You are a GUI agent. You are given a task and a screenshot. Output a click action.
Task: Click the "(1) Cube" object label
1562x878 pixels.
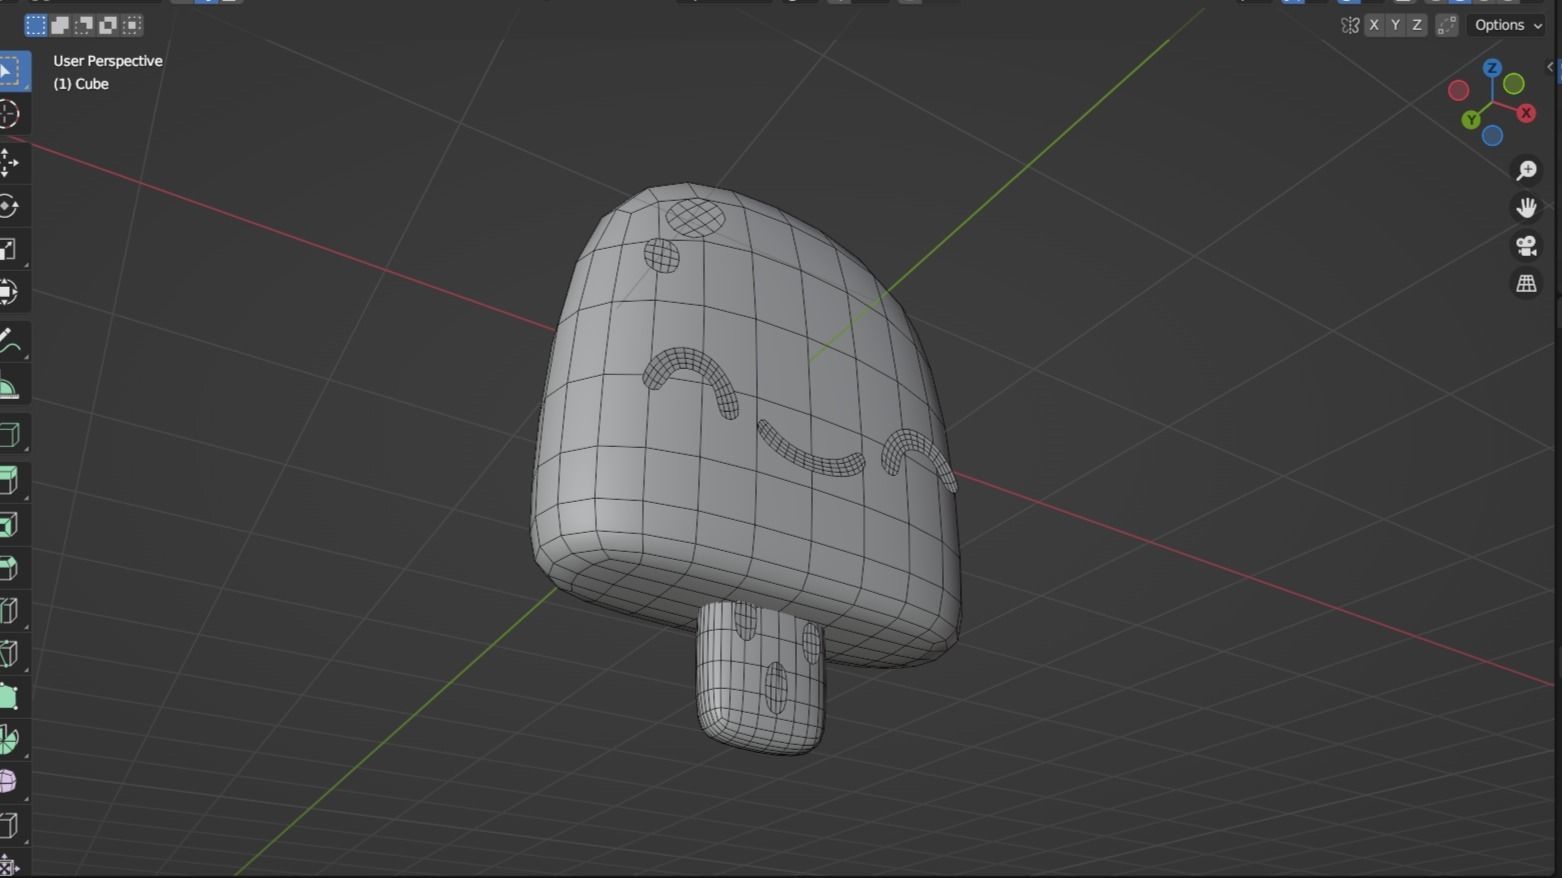[x=81, y=84]
